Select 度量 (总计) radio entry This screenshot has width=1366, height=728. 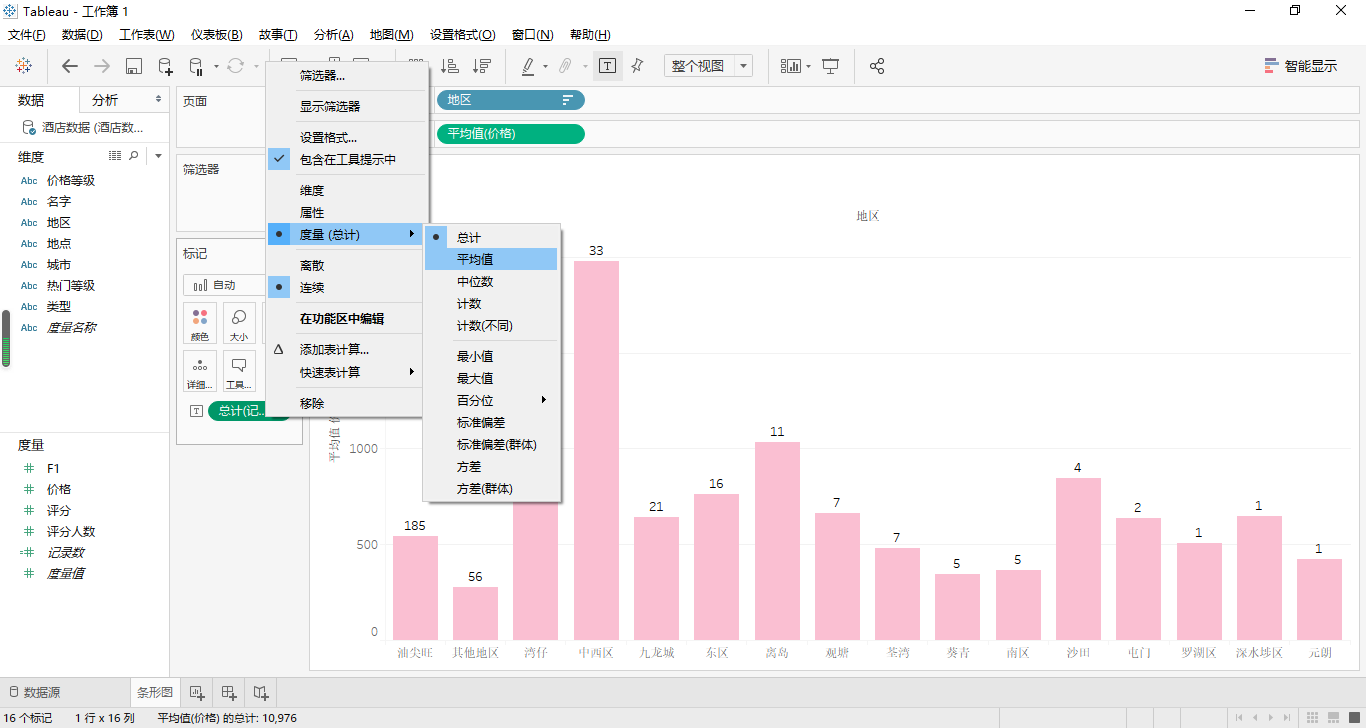pyautogui.click(x=344, y=234)
